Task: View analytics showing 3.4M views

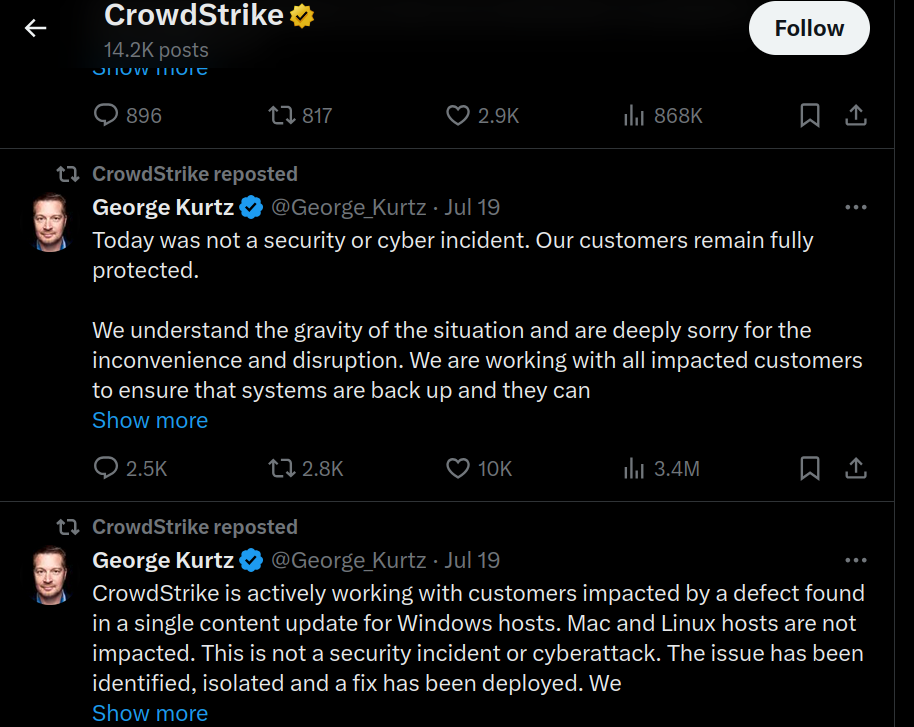Action: 661,468
